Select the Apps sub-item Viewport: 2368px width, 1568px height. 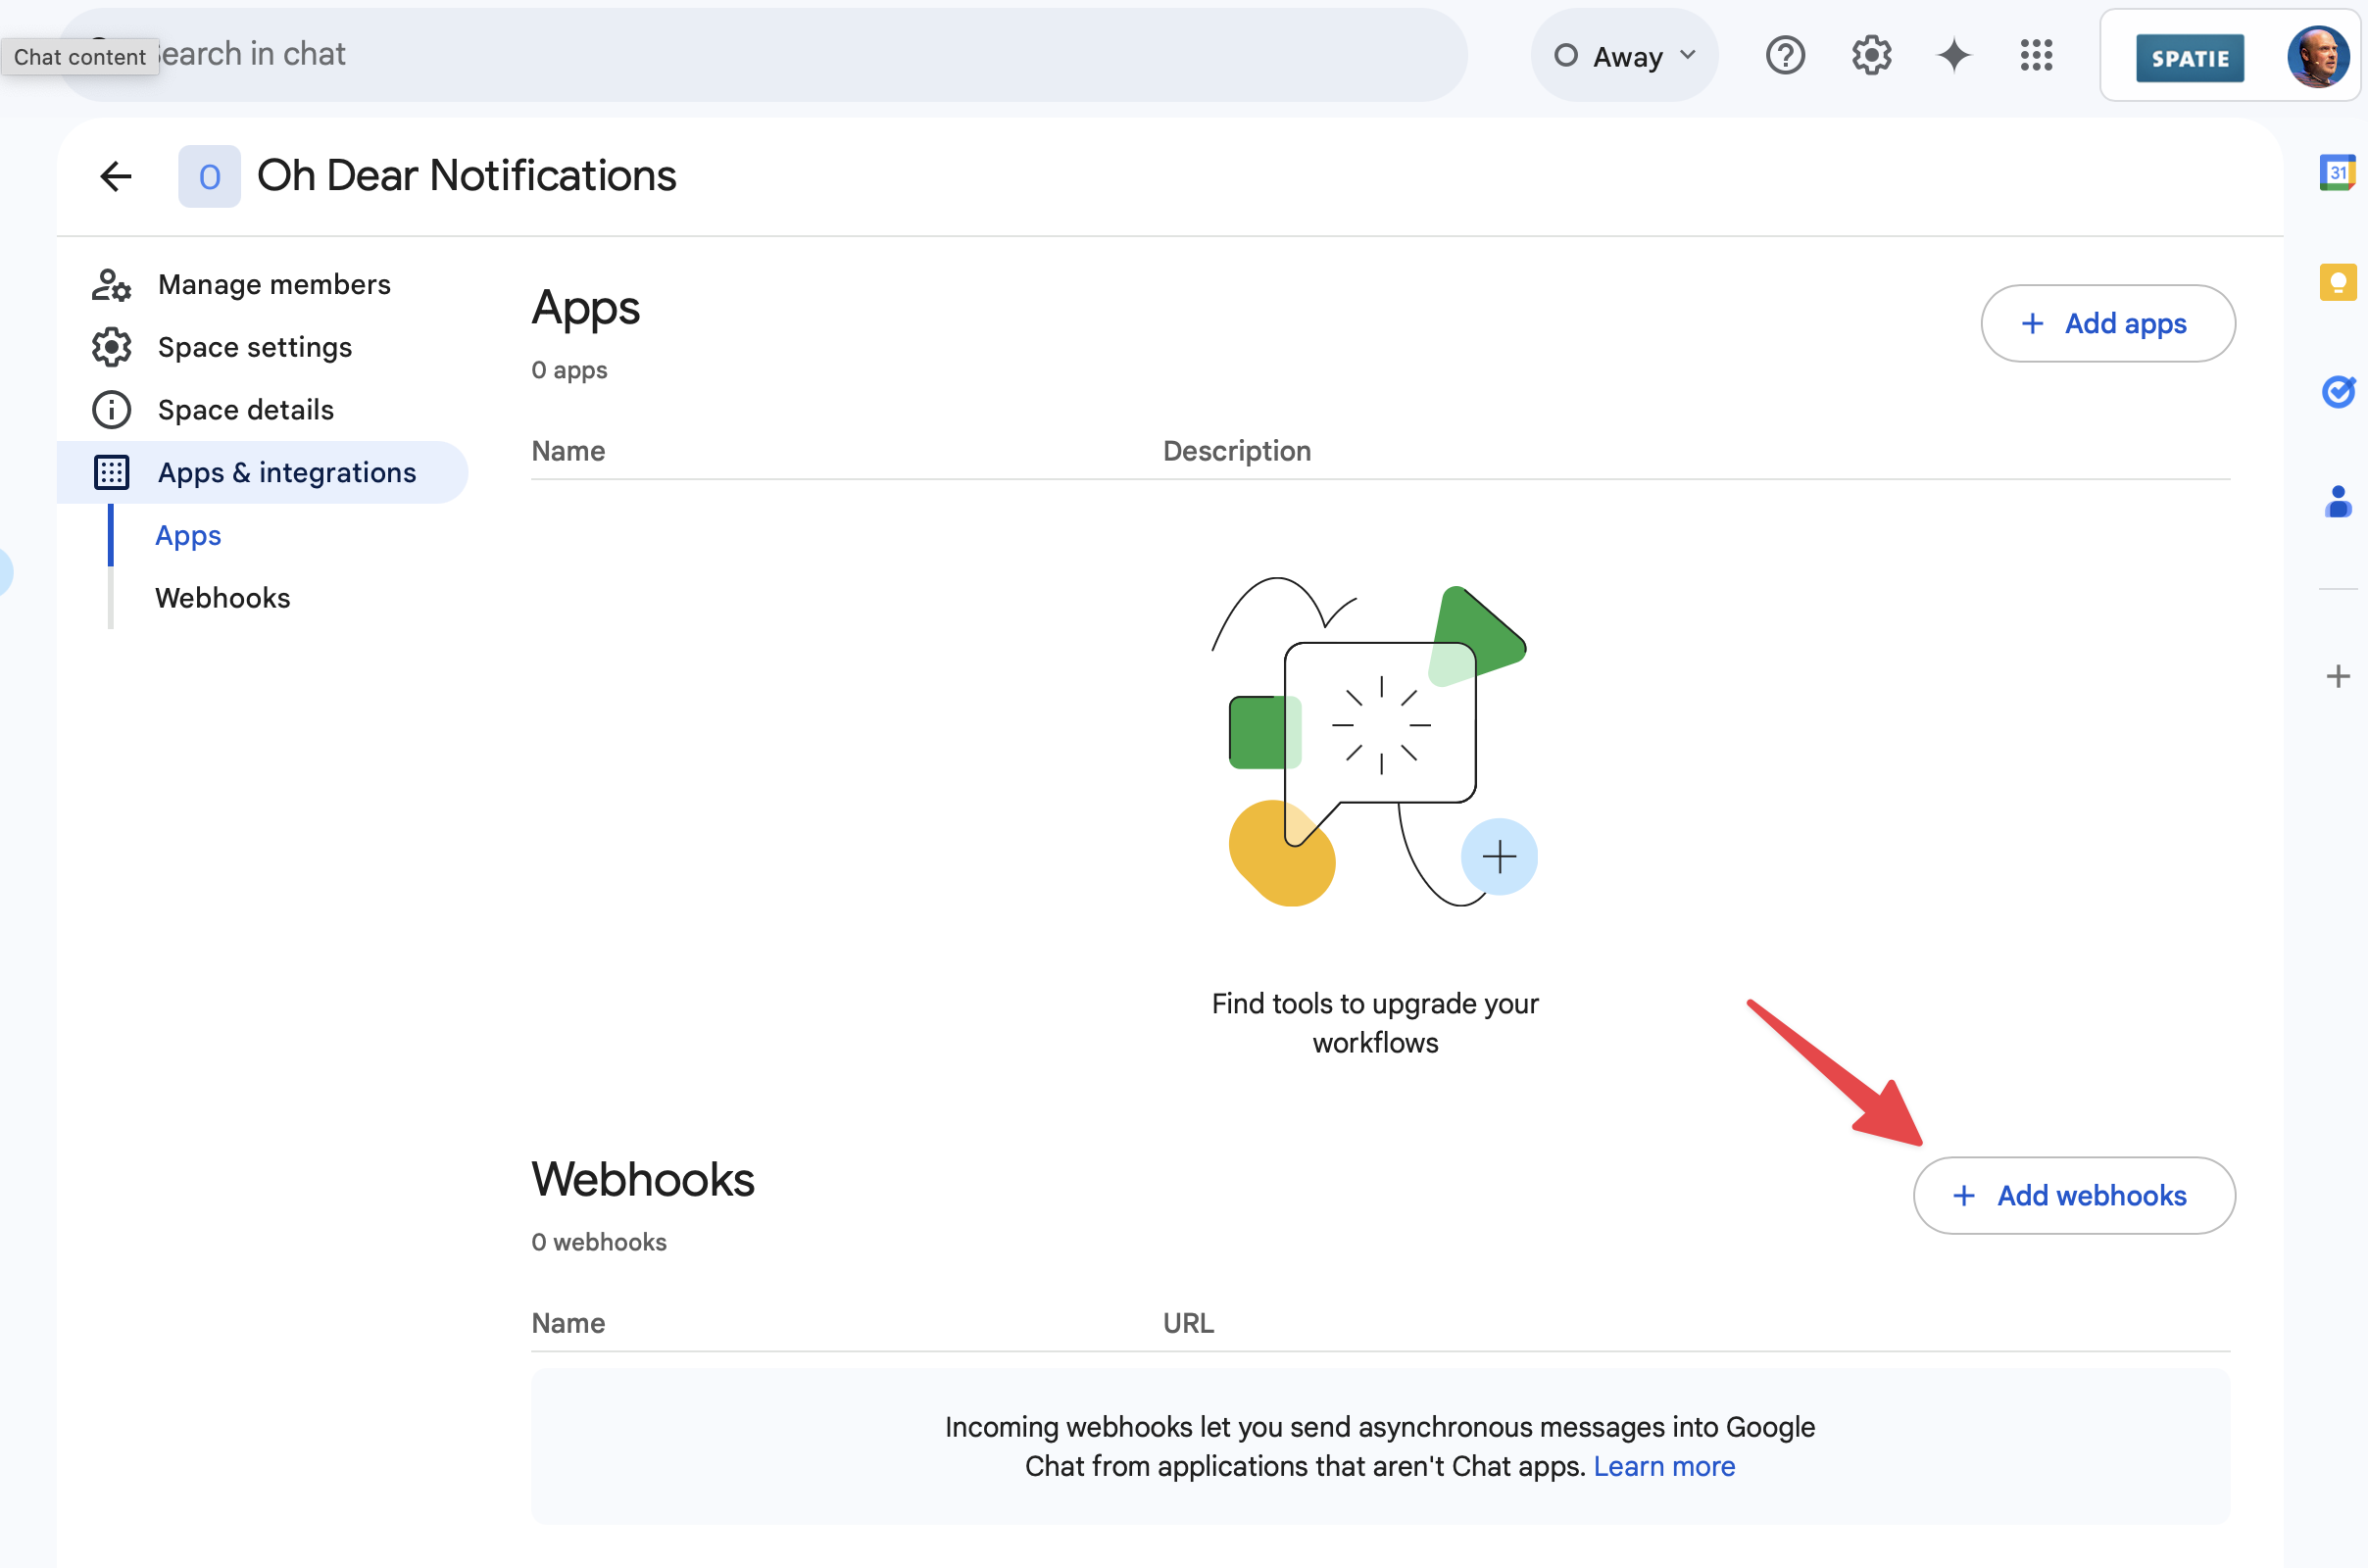click(x=188, y=535)
